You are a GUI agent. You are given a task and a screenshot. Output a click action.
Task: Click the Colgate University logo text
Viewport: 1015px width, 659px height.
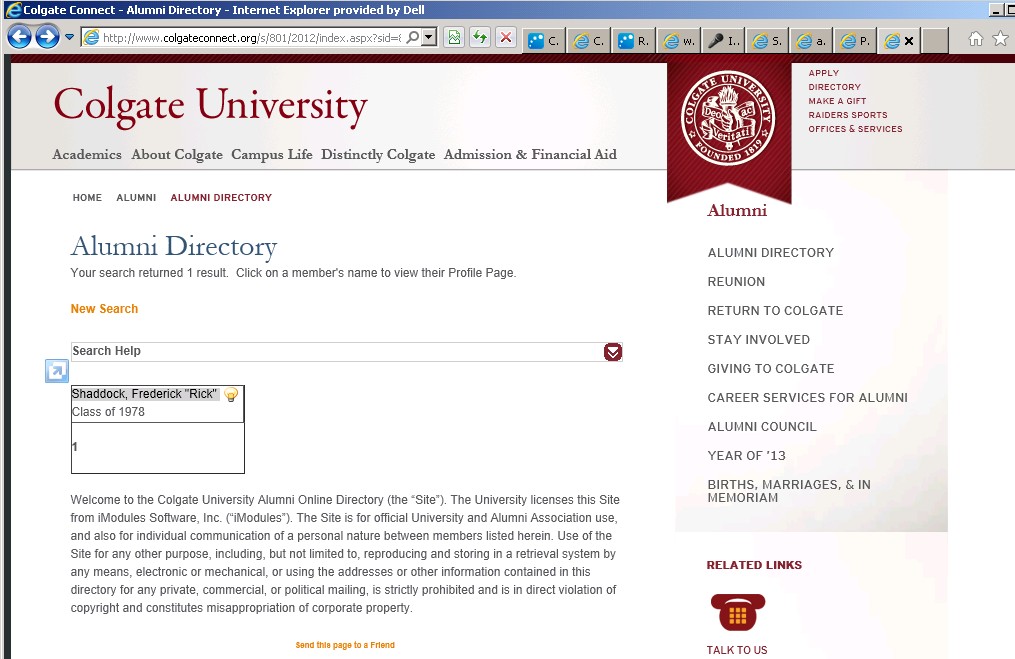pyautogui.click(x=210, y=106)
